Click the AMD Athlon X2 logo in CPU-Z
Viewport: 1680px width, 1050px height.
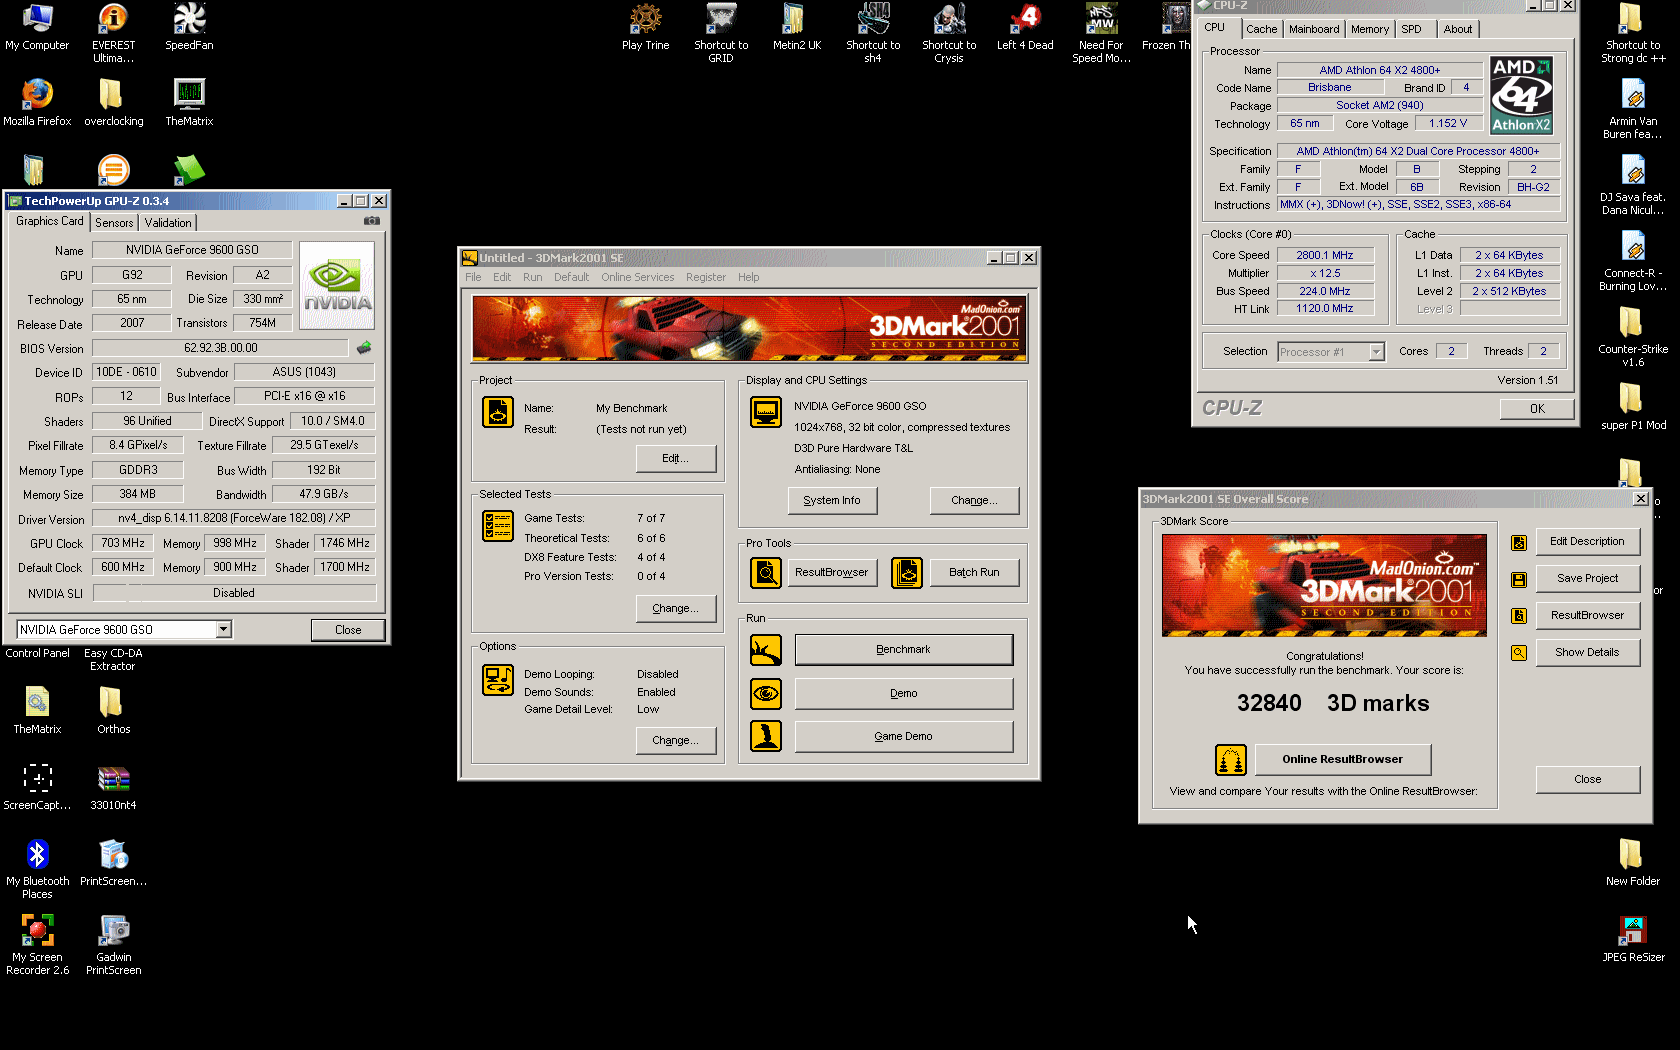1521,95
